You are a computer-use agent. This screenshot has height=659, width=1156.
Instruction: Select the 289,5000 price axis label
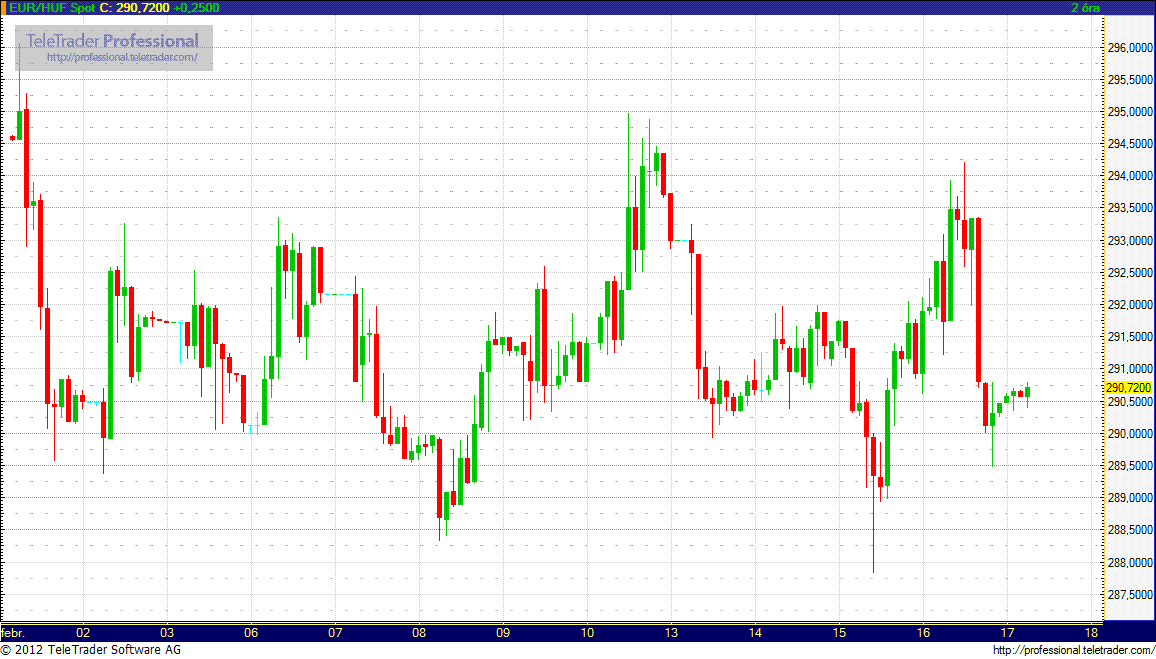coord(1129,467)
